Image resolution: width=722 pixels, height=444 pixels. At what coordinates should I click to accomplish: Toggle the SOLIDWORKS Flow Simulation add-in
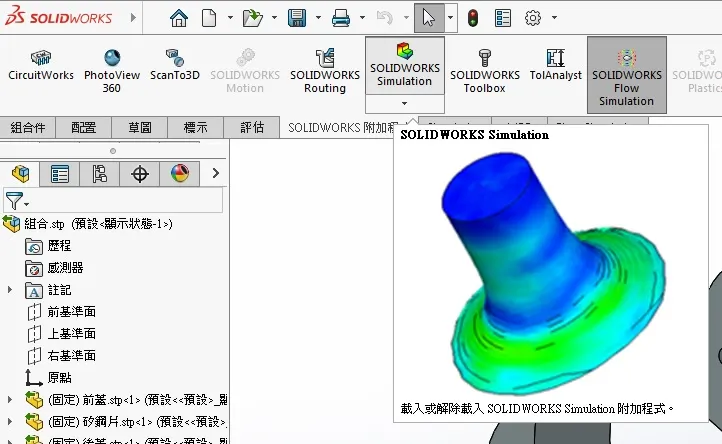(627, 75)
